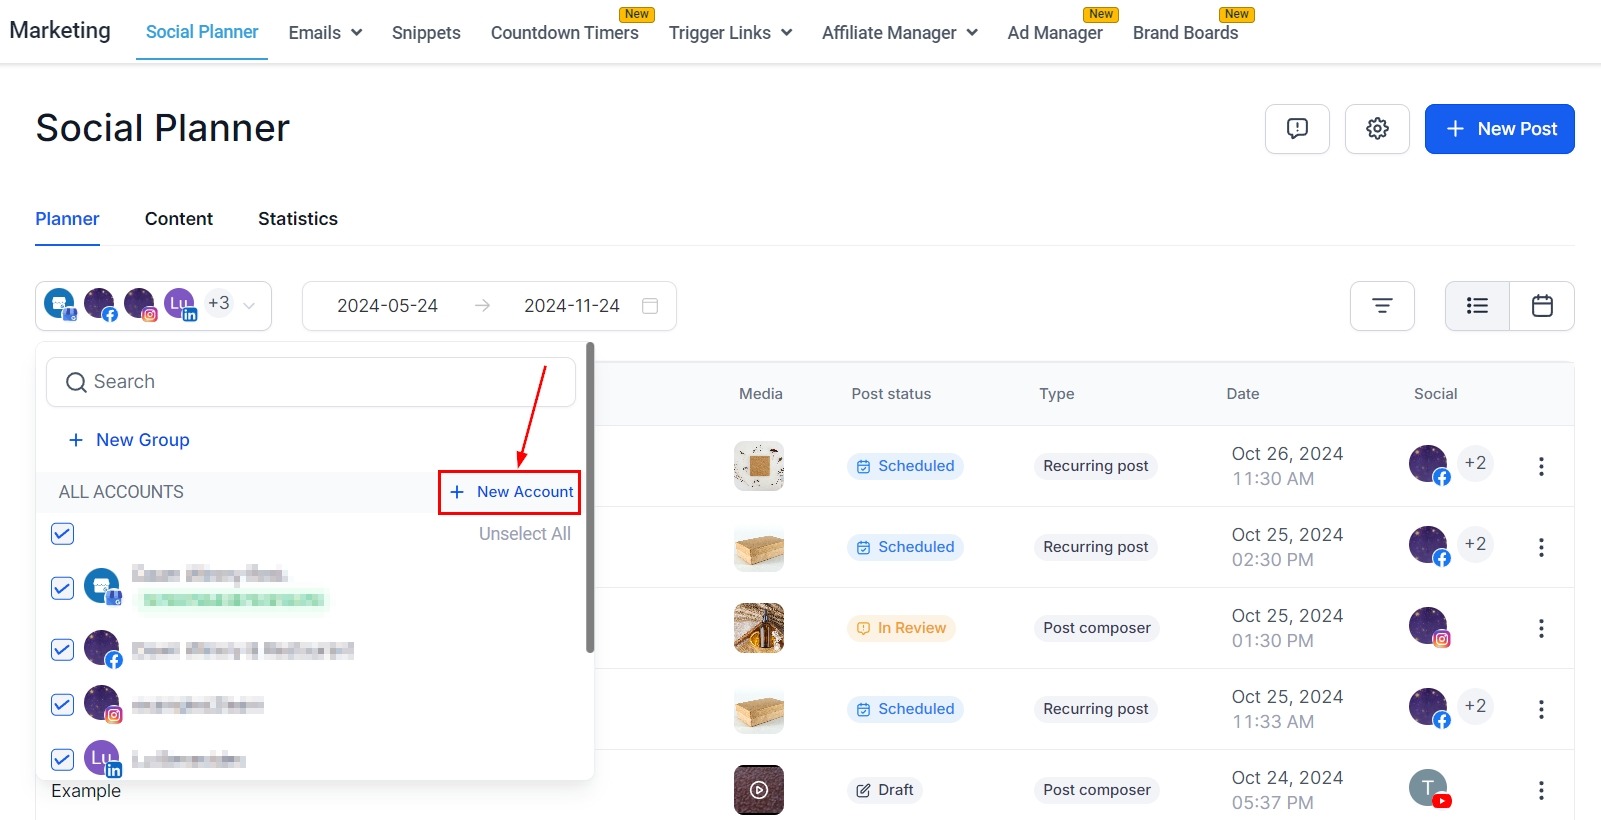Click New Account in accounts panel
The height and width of the screenshot is (820, 1601).
point(510,492)
